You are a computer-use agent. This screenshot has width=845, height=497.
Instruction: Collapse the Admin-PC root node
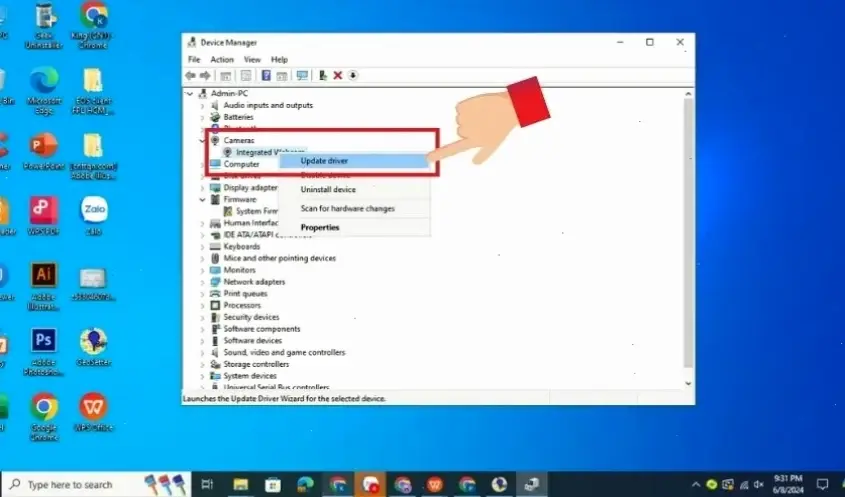click(x=190, y=94)
